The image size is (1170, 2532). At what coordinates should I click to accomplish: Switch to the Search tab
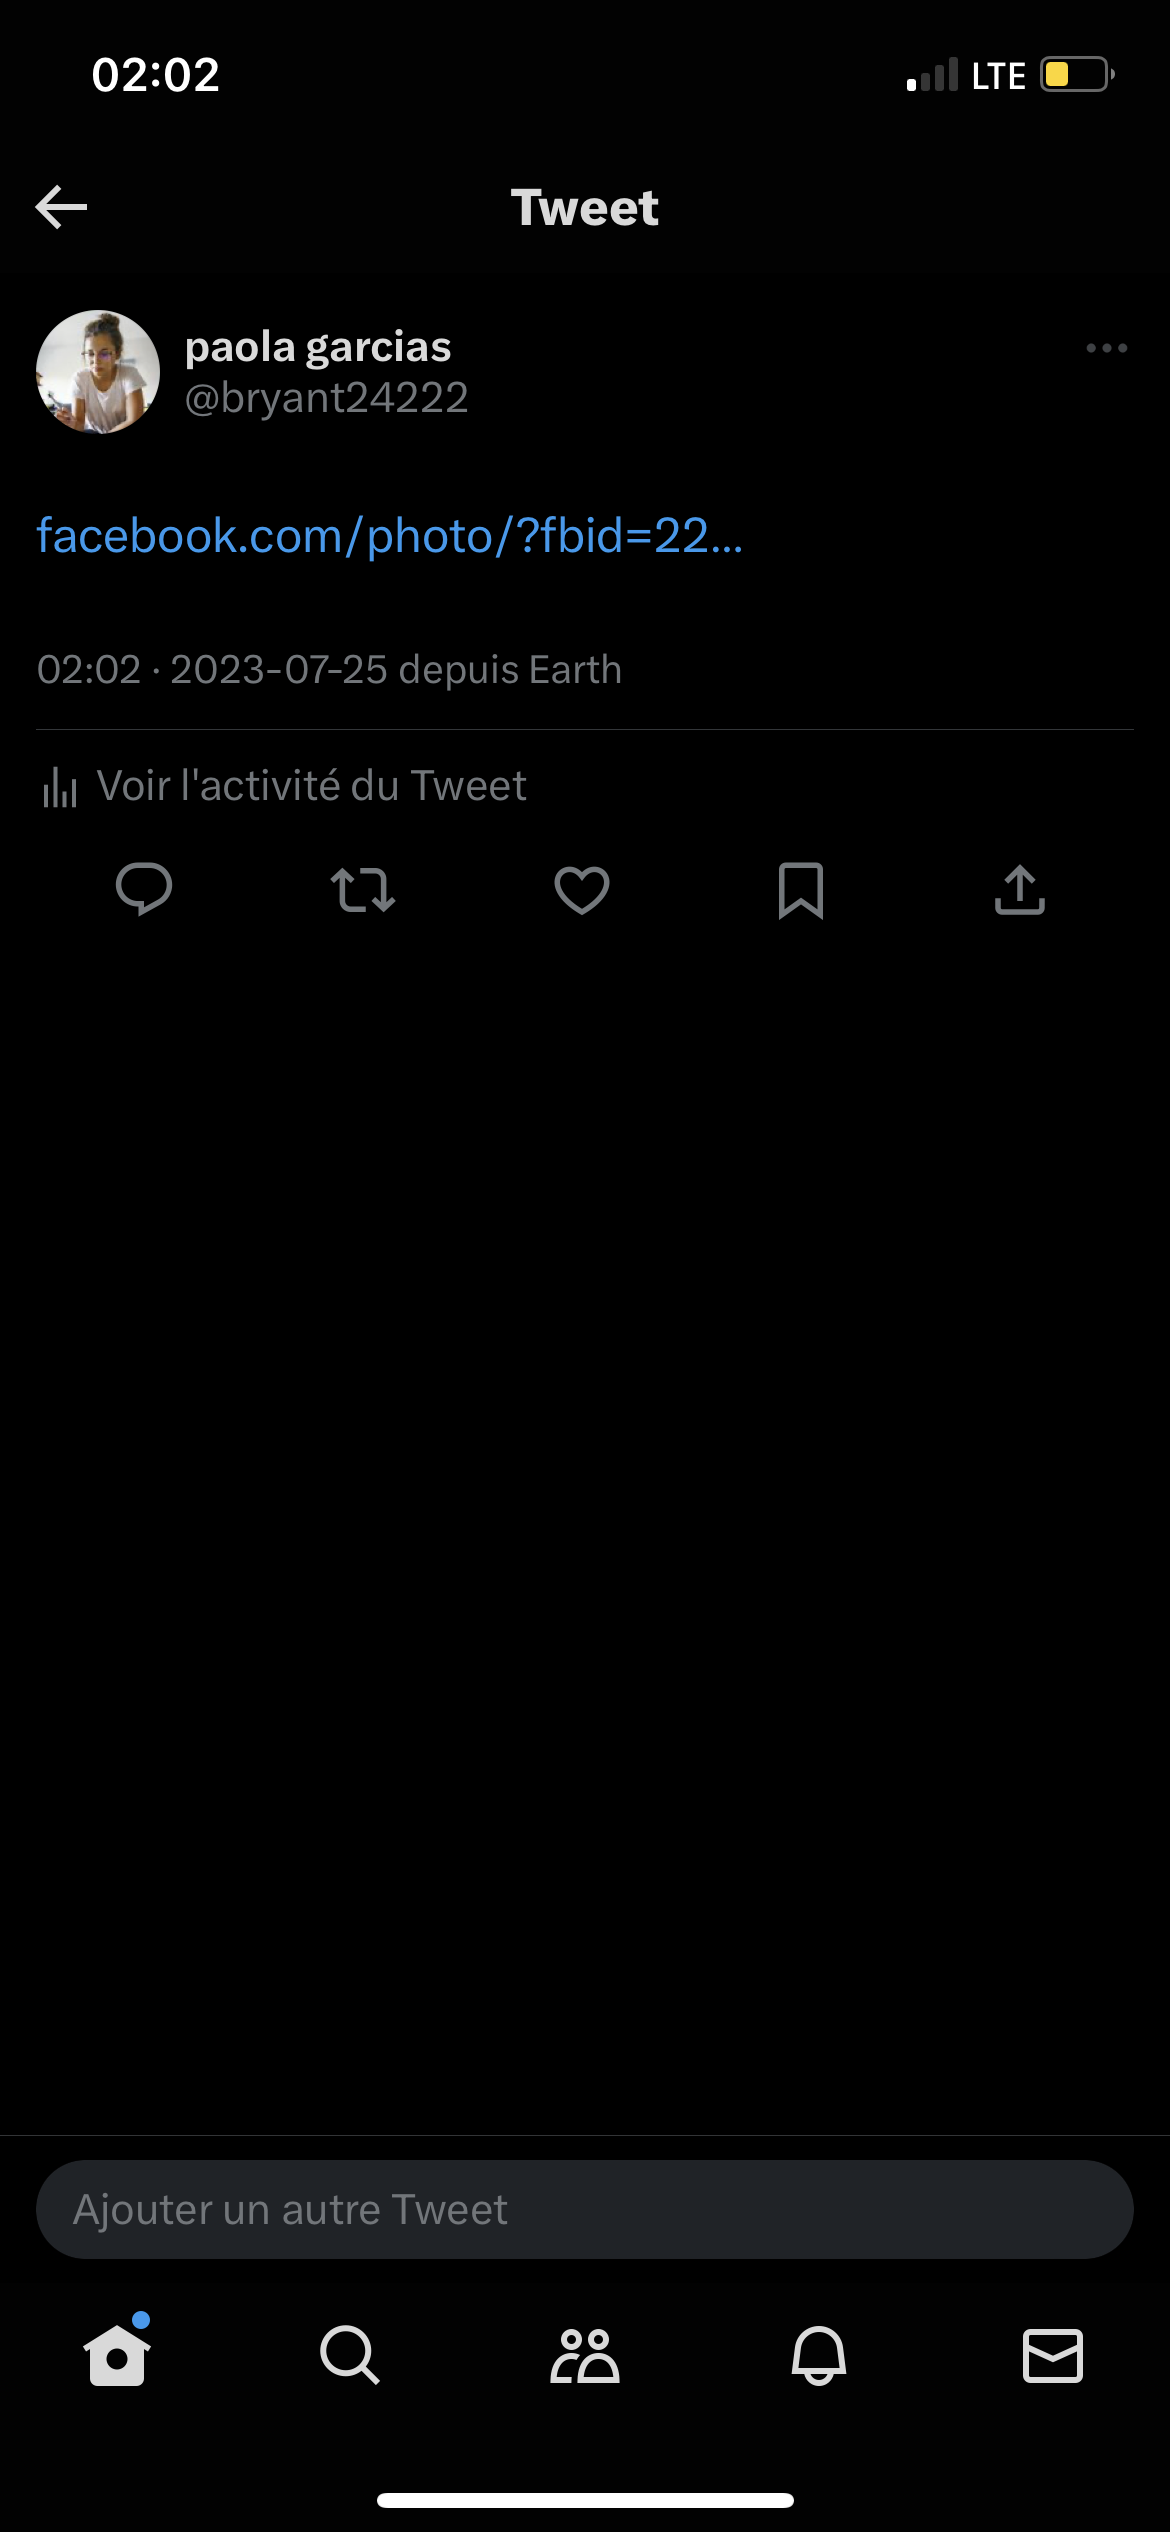[350, 2355]
